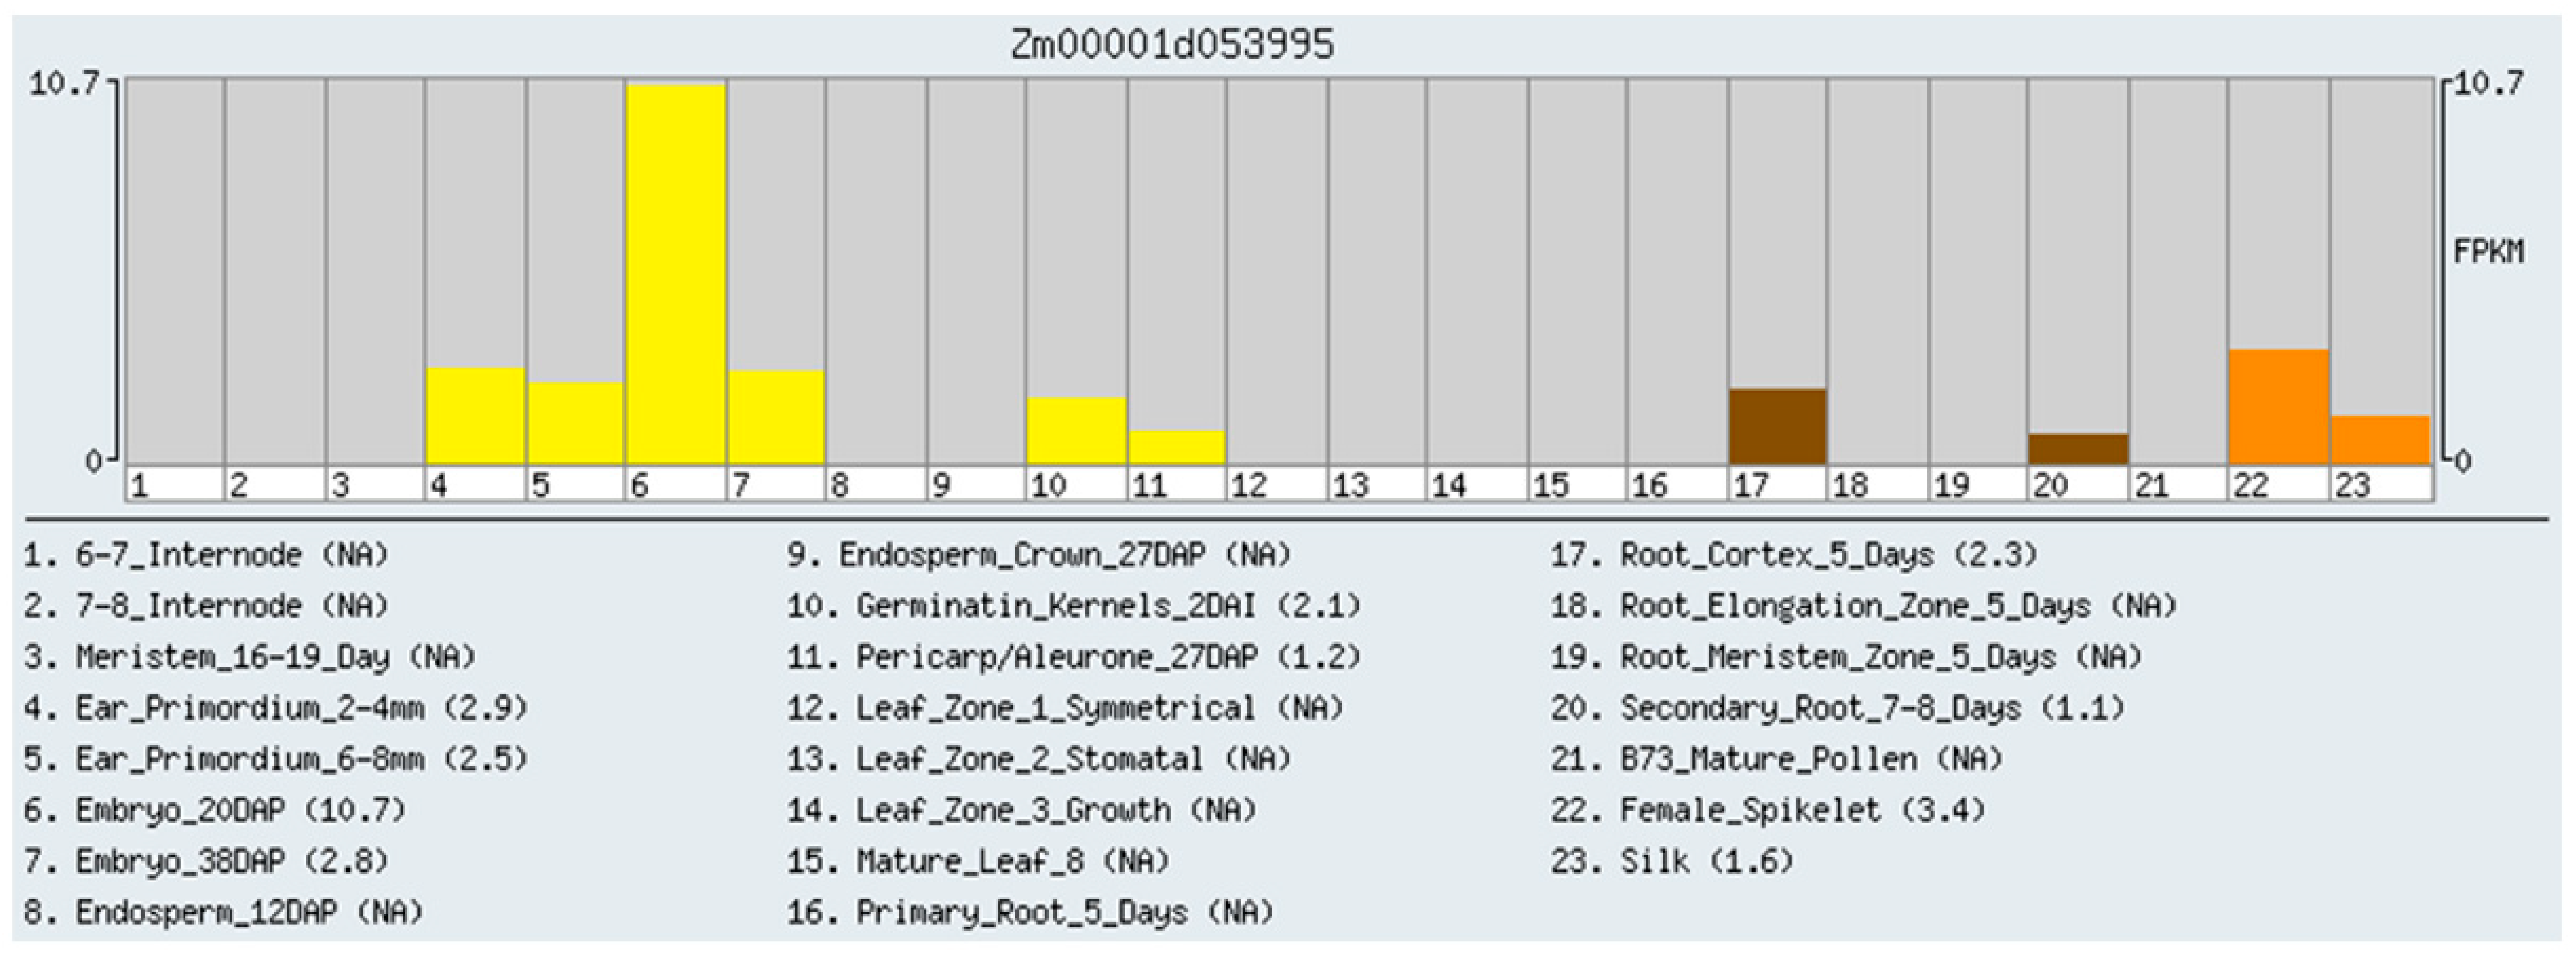Image resolution: width=2576 pixels, height=956 pixels.
Task: Select the x-axis label 15
Action: 1550,486
